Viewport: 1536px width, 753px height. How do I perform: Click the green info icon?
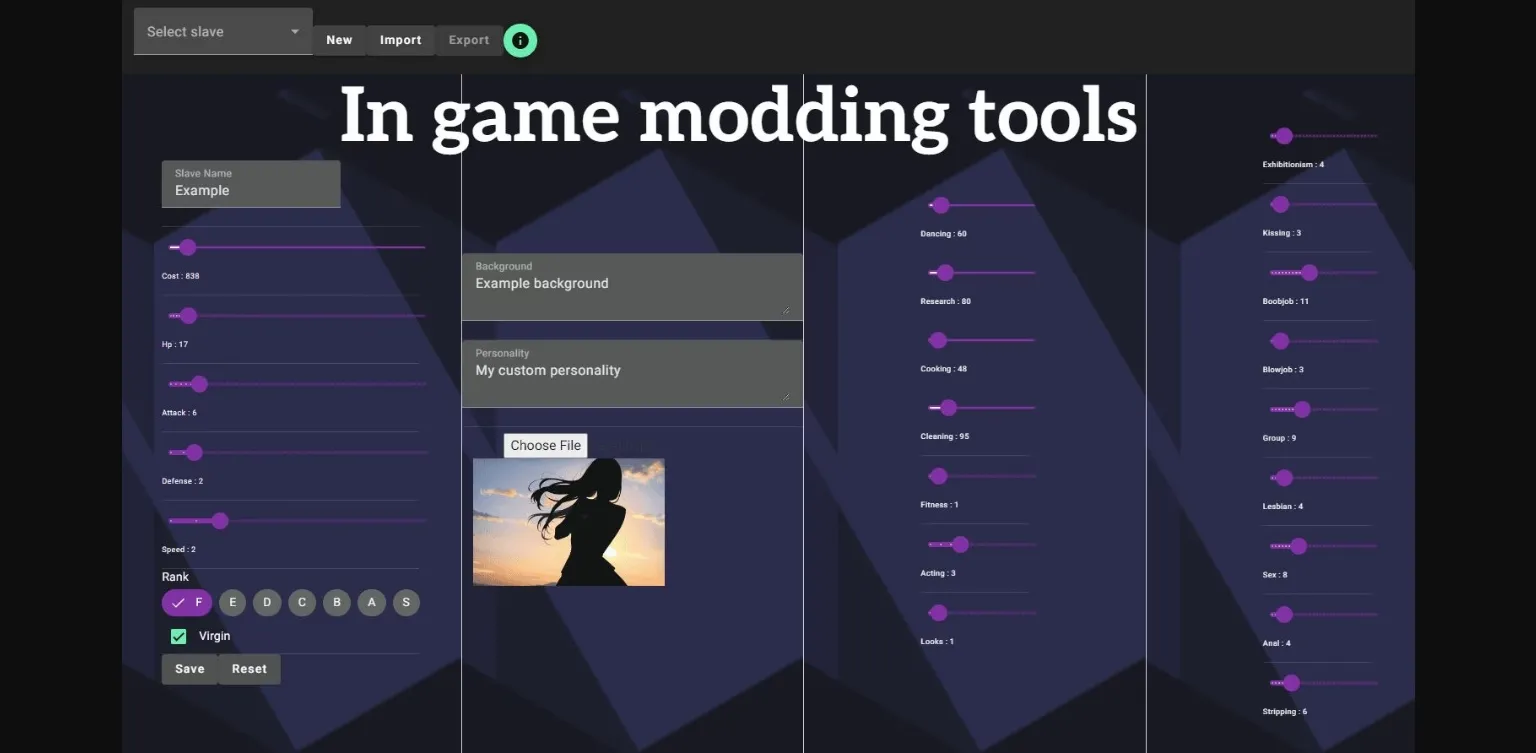point(520,40)
